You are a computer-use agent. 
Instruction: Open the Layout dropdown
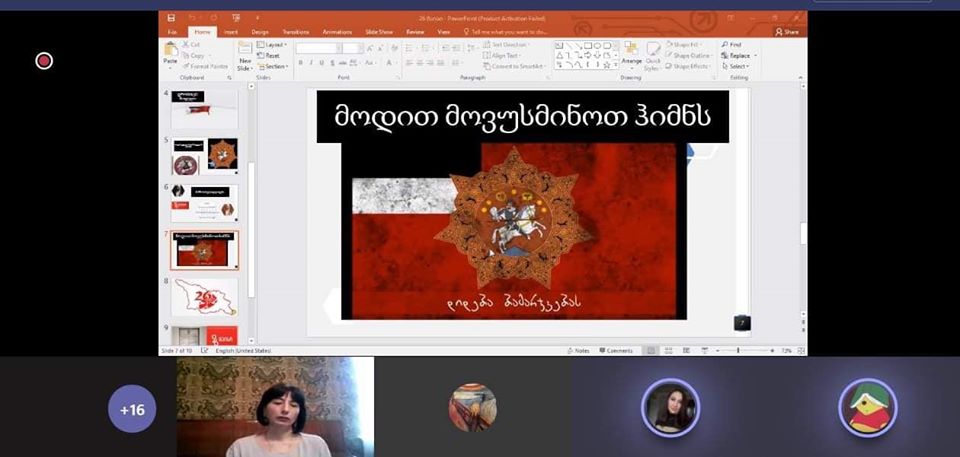pyautogui.click(x=272, y=45)
